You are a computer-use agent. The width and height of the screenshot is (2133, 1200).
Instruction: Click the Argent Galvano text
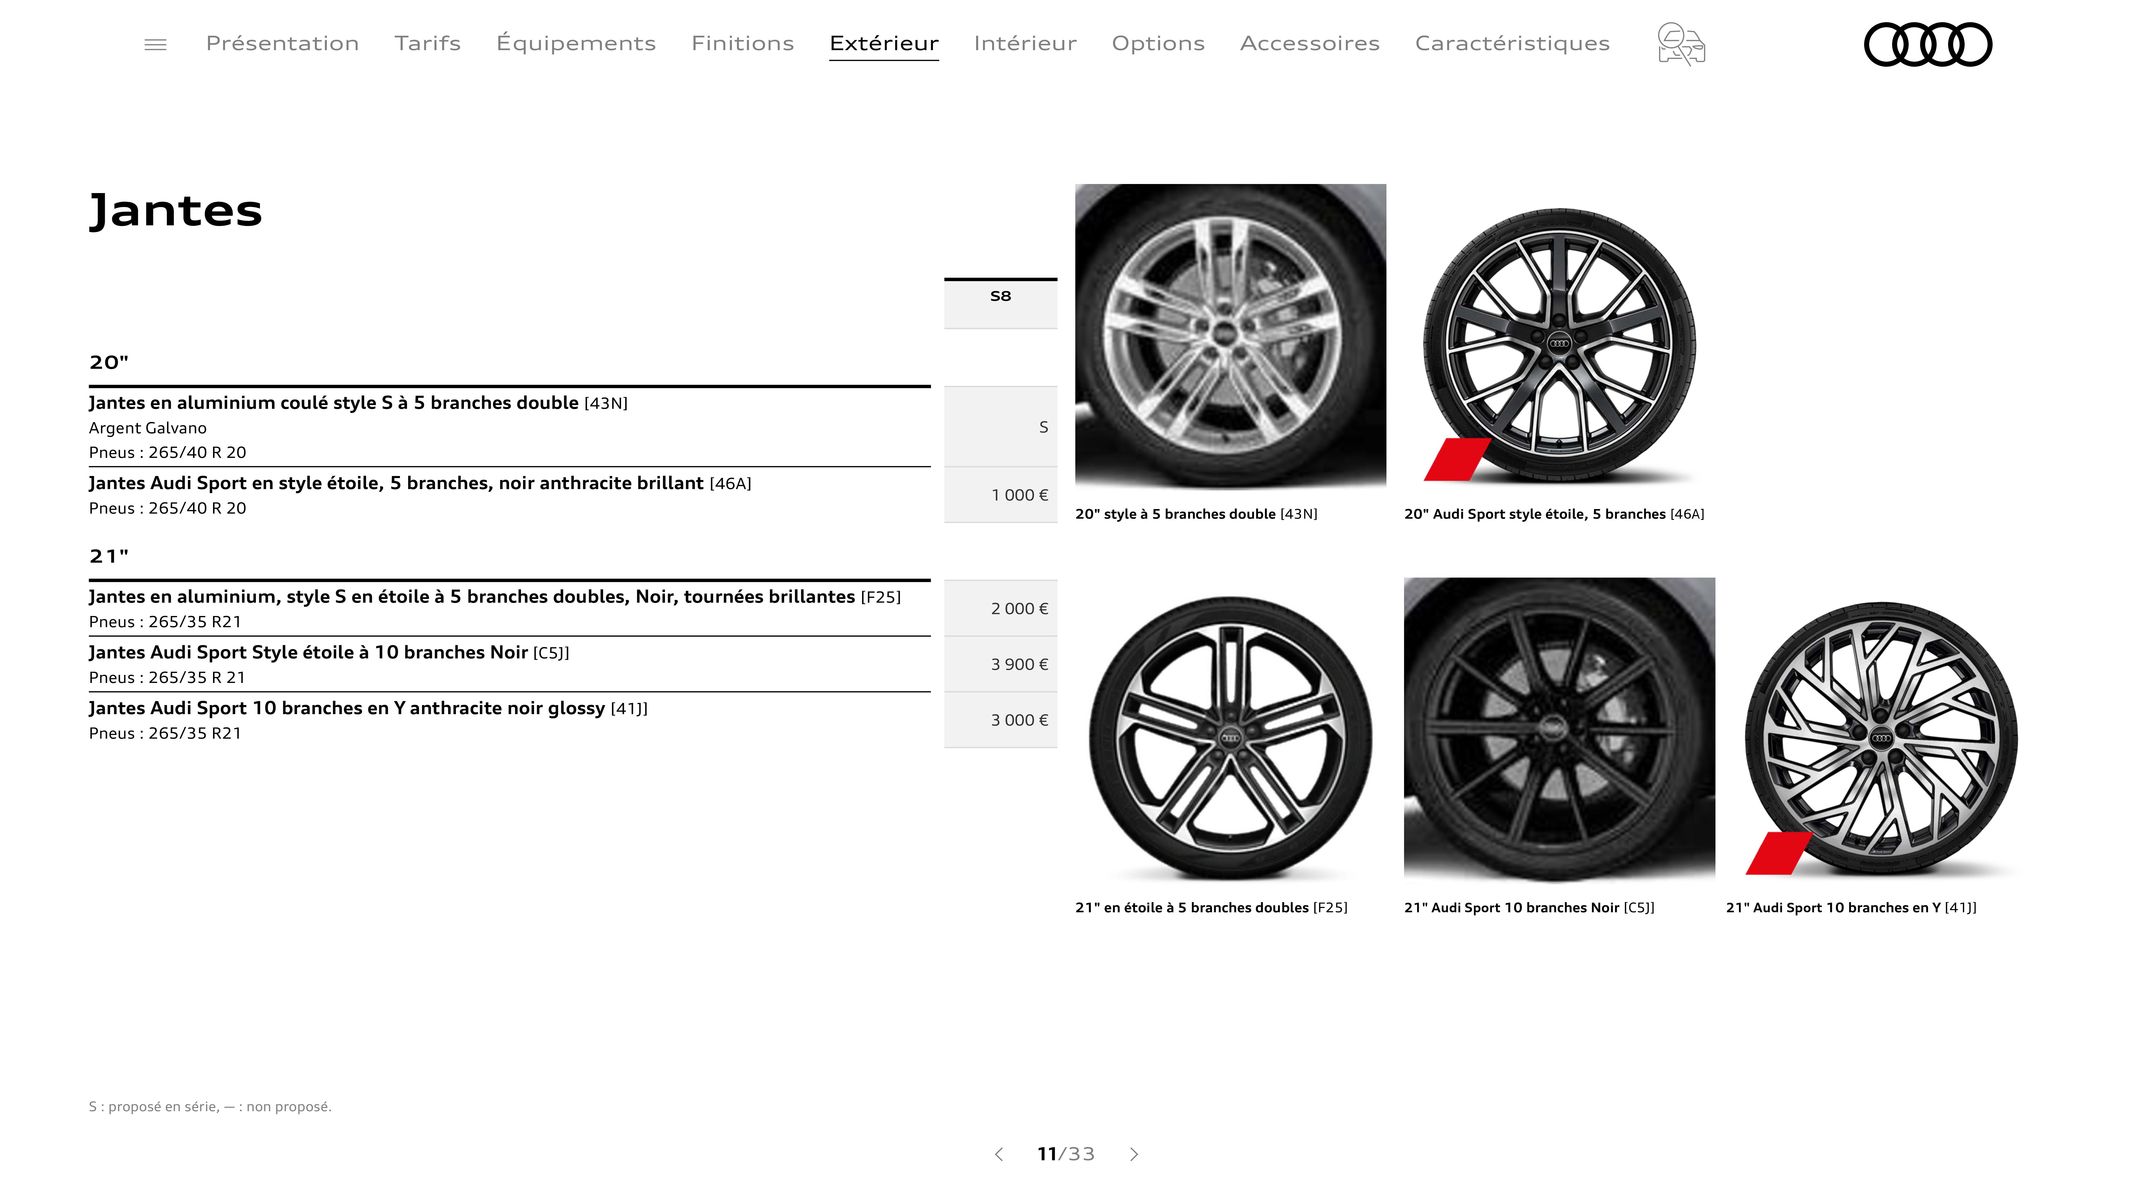[148, 428]
